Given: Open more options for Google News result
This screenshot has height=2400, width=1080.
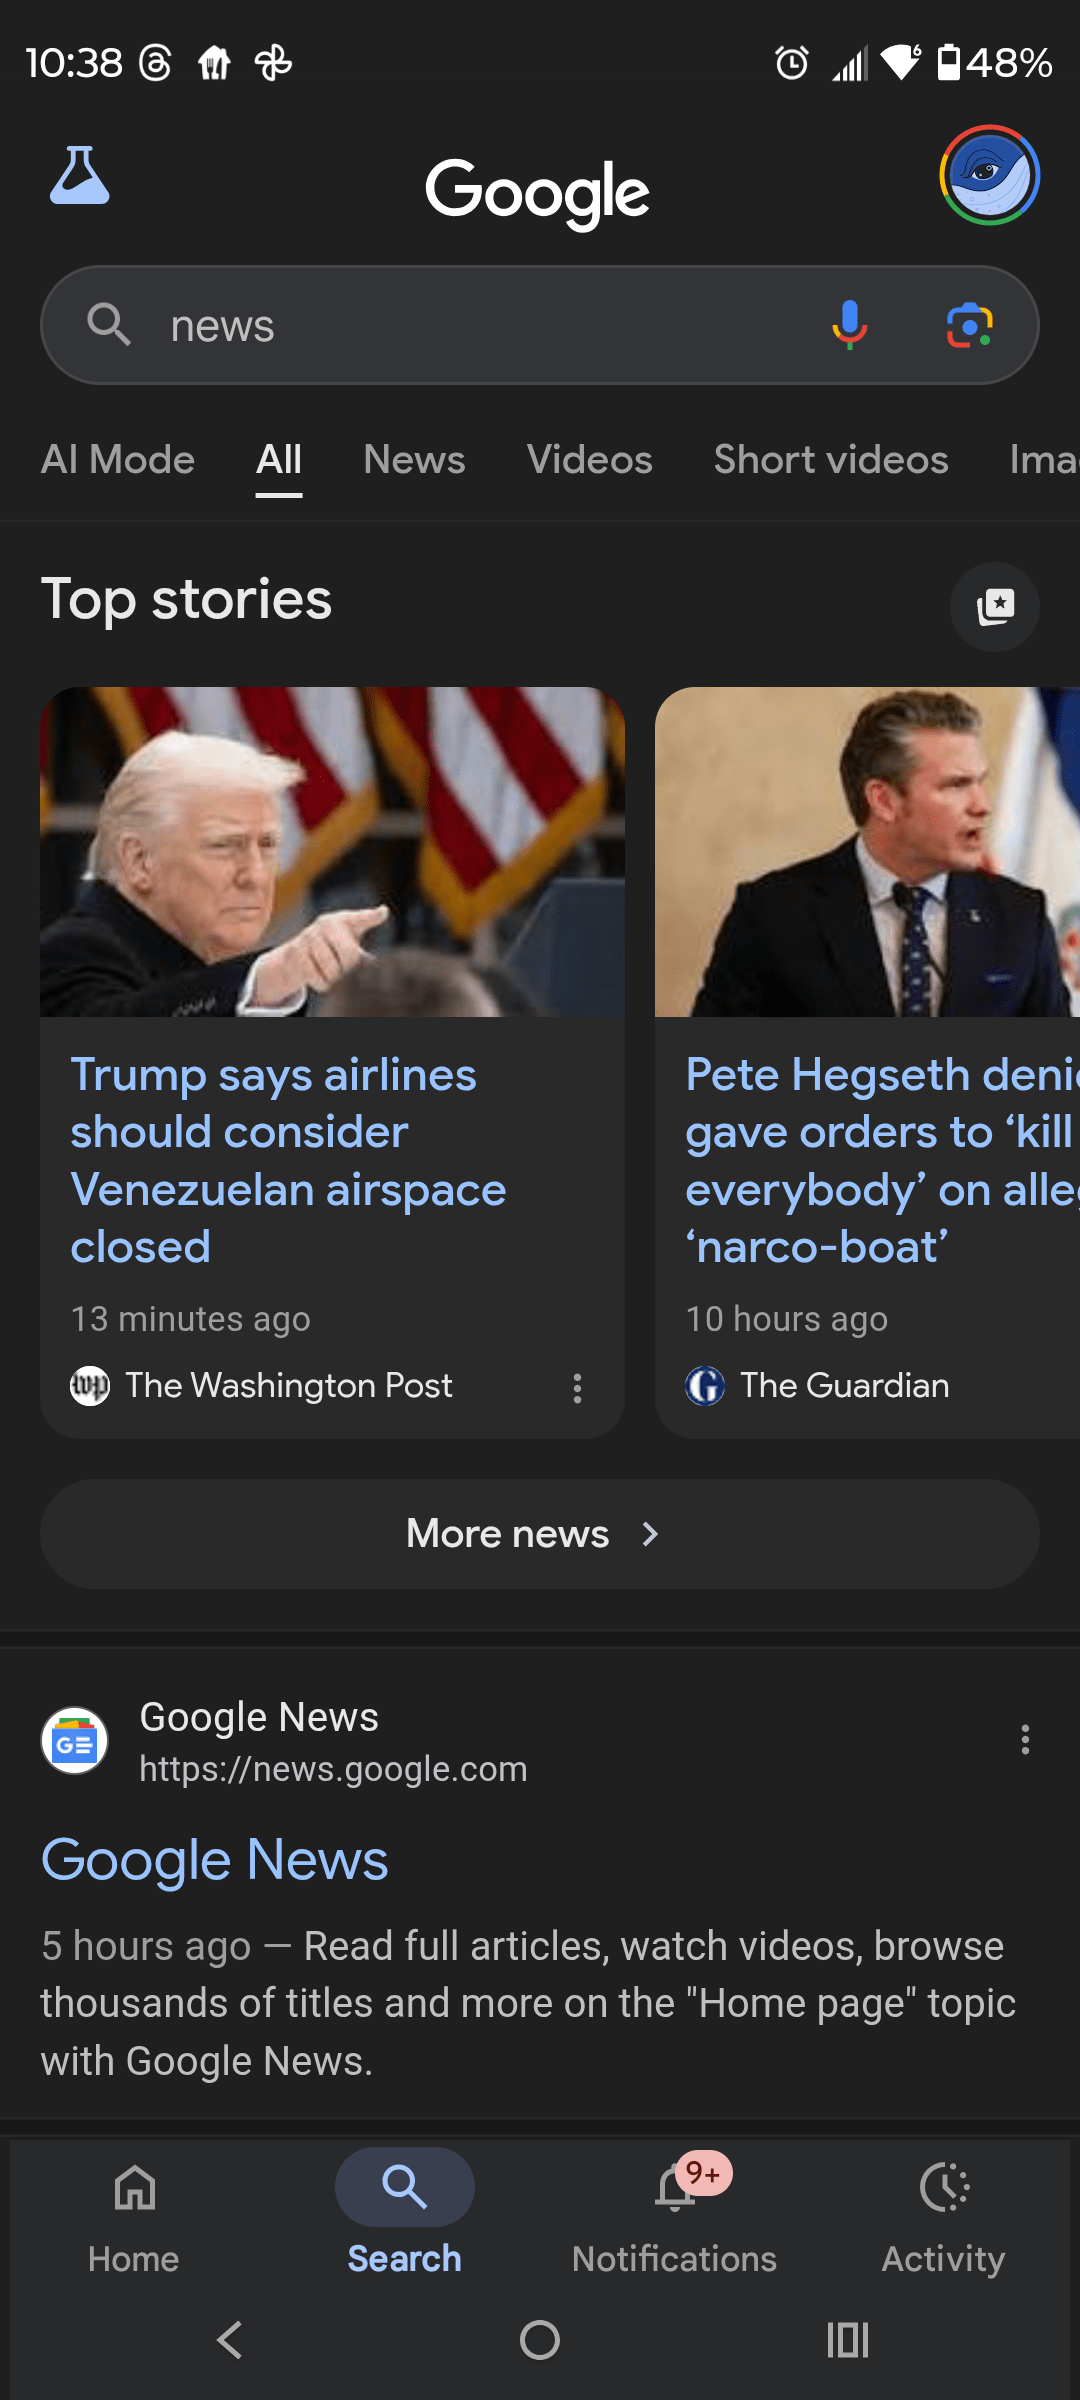Looking at the screenshot, I should 1025,1740.
